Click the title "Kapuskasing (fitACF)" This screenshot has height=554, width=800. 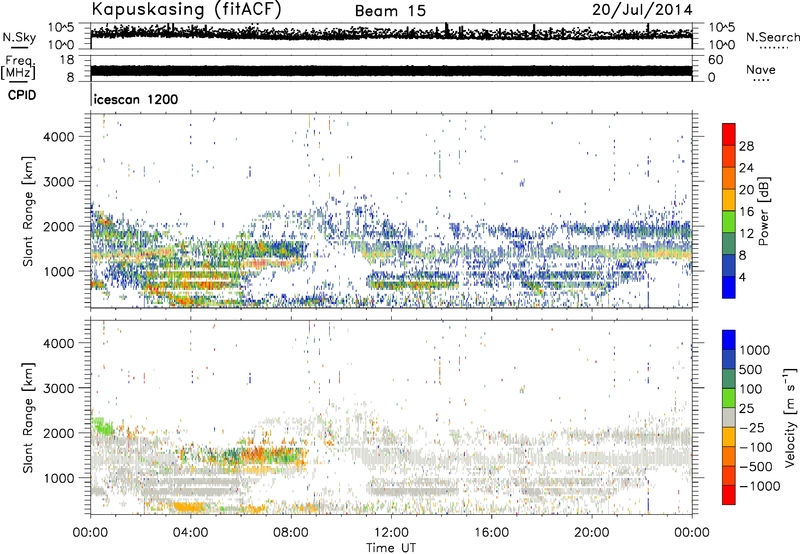(186, 10)
